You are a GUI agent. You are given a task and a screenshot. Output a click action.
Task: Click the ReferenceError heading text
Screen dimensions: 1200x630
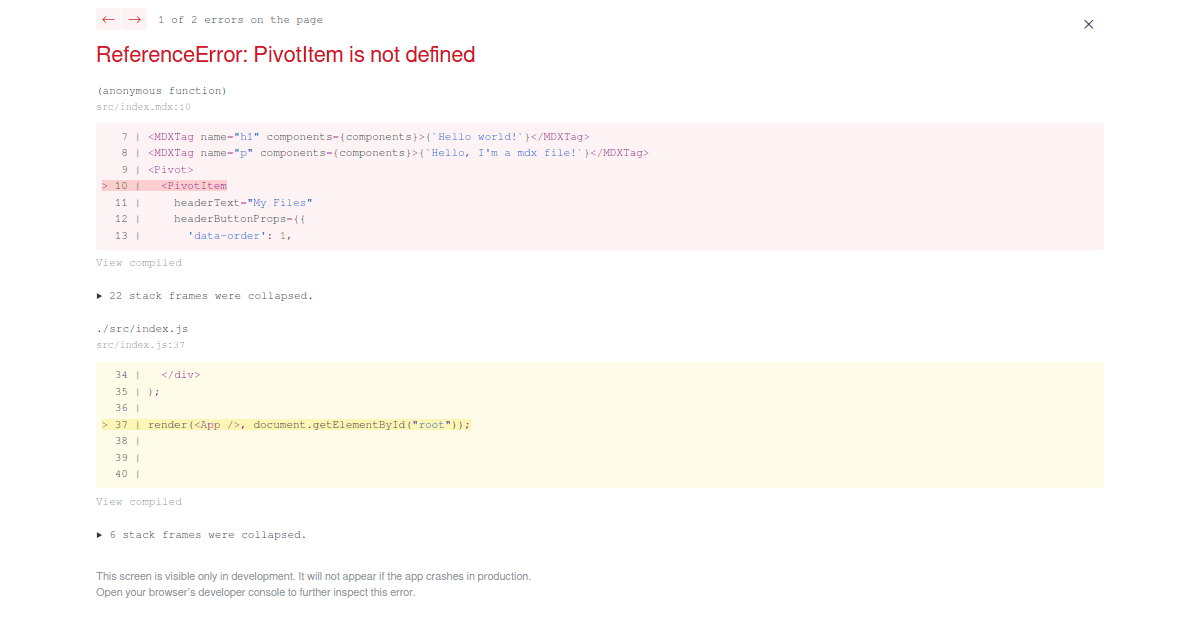(x=285, y=55)
